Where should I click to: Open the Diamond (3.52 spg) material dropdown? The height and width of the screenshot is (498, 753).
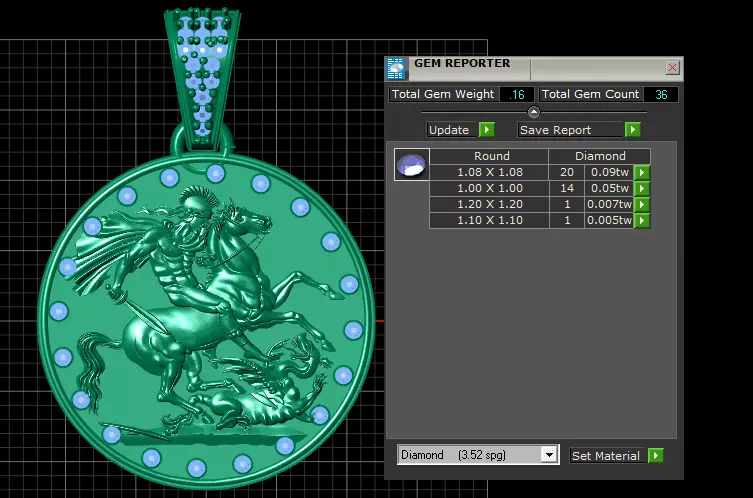pyautogui.click(x=549, y=454)
